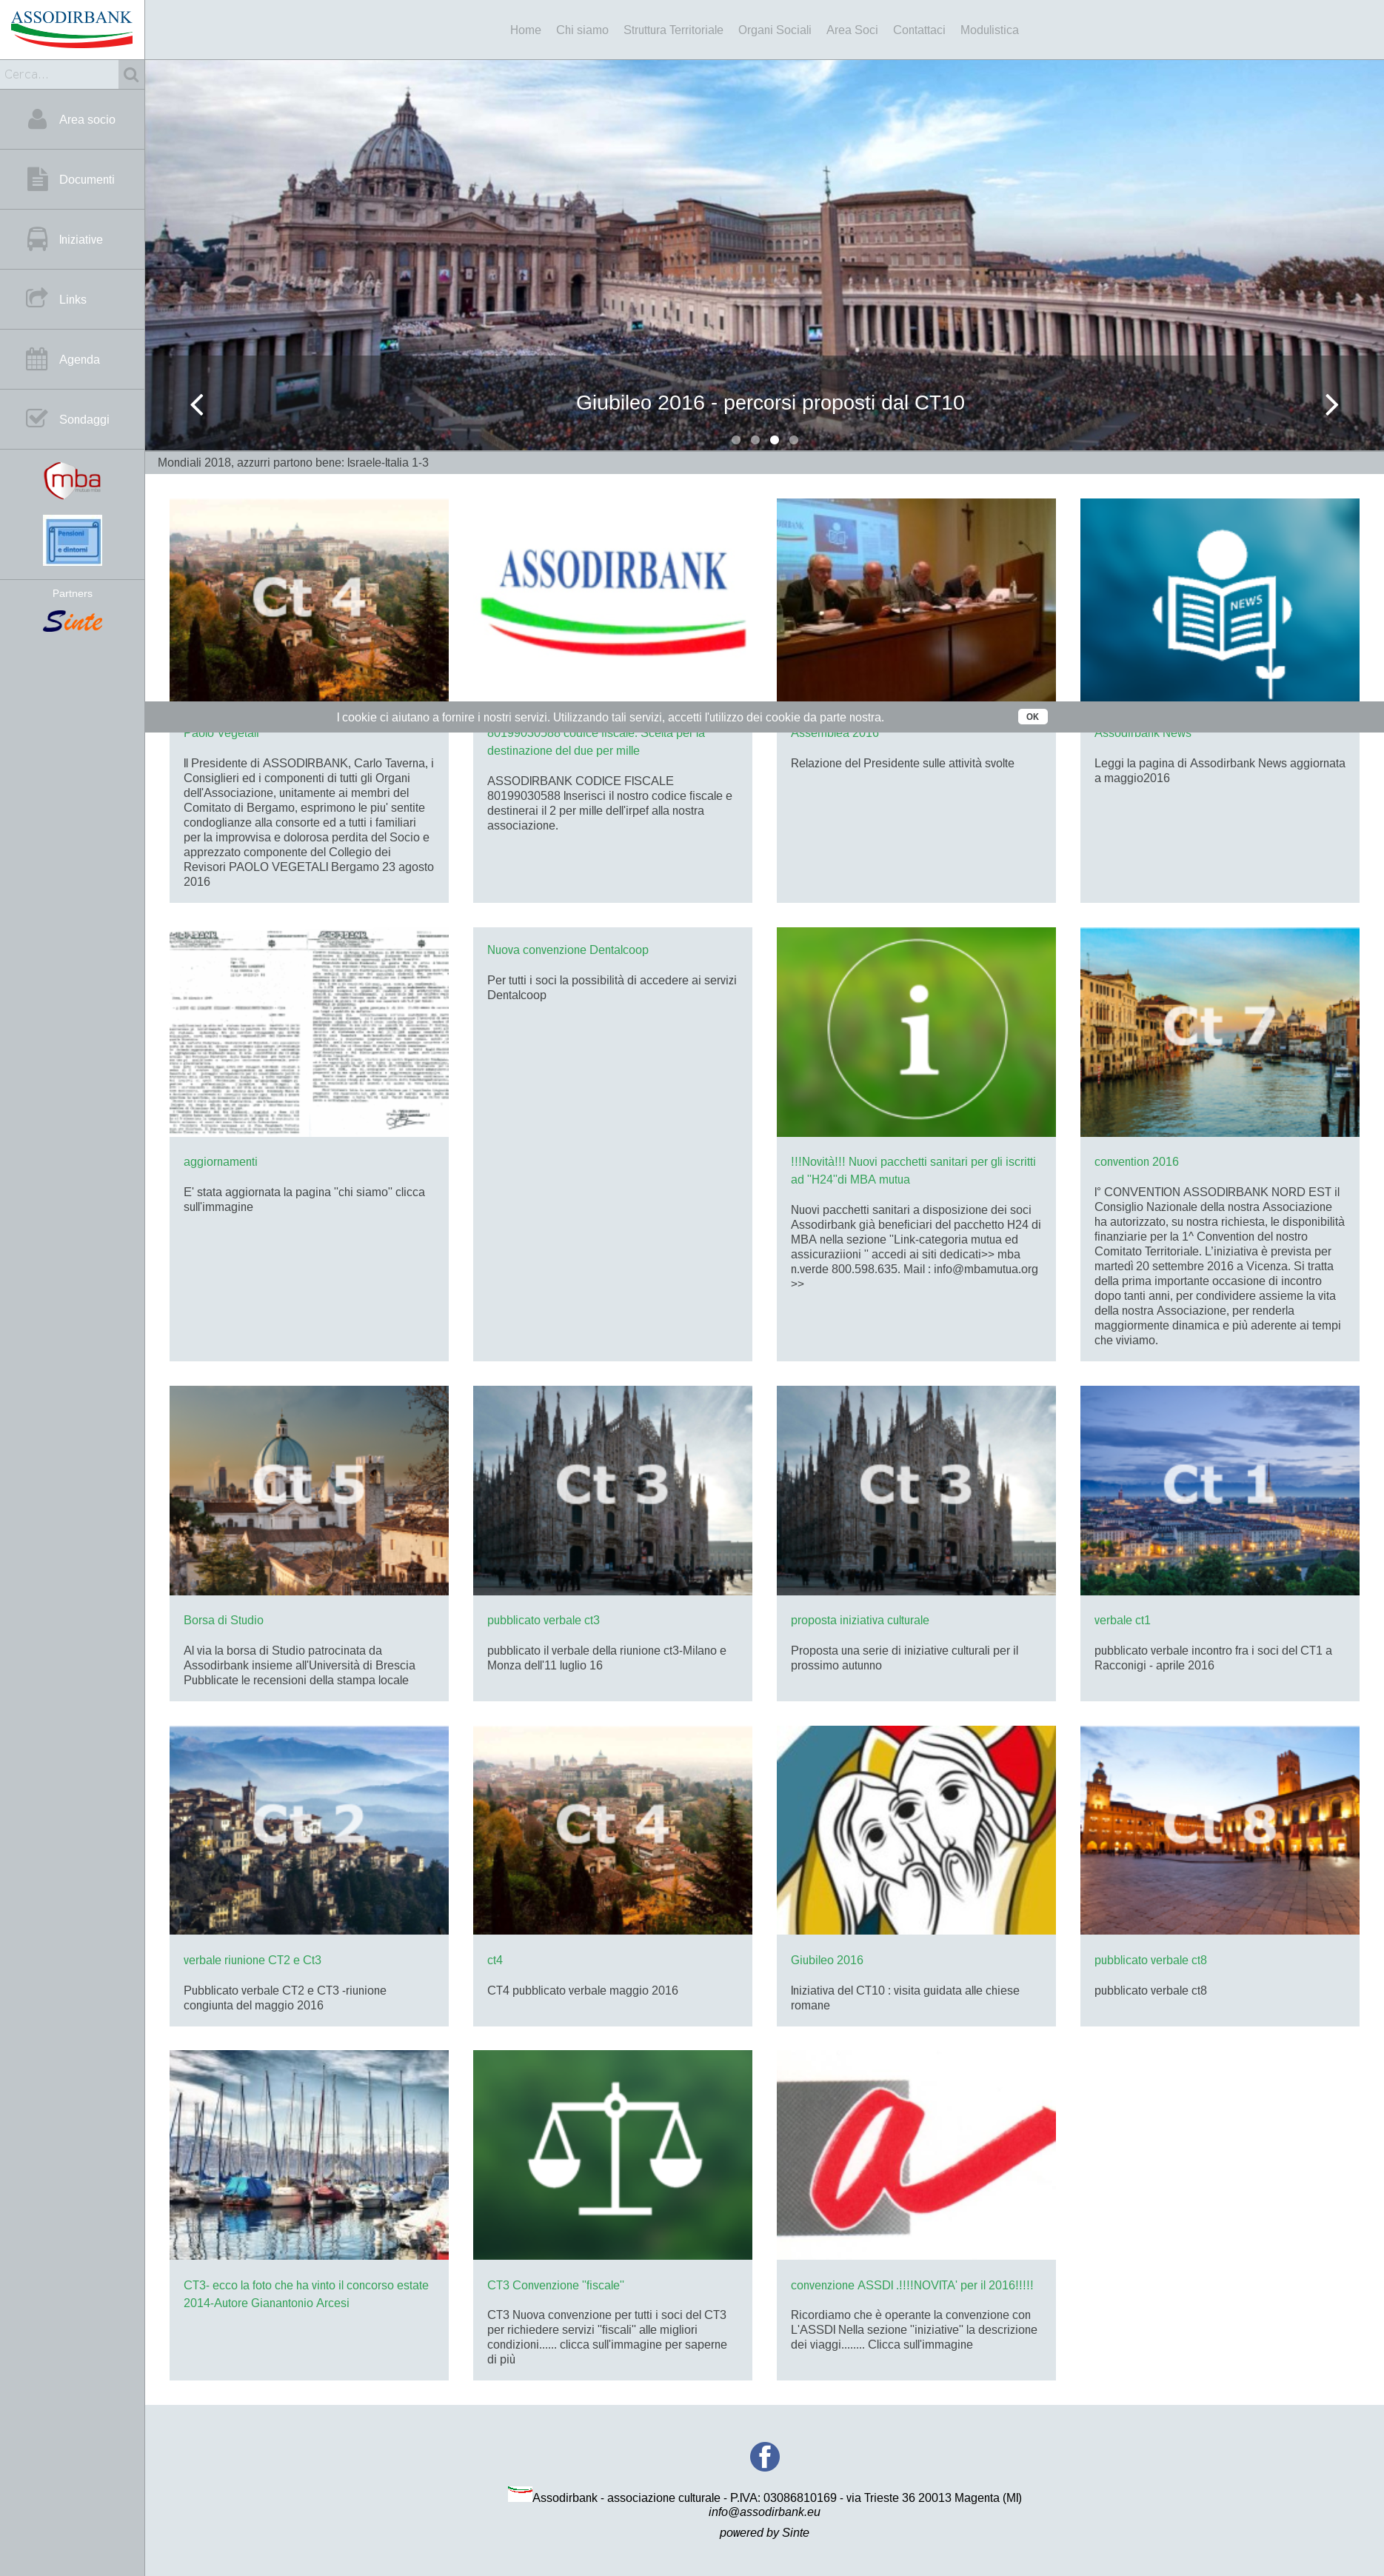Open the Ct 2 hillside village thumbnail
Viewport: 1384px width, 2576px height.
click(x=309, y=1830)
